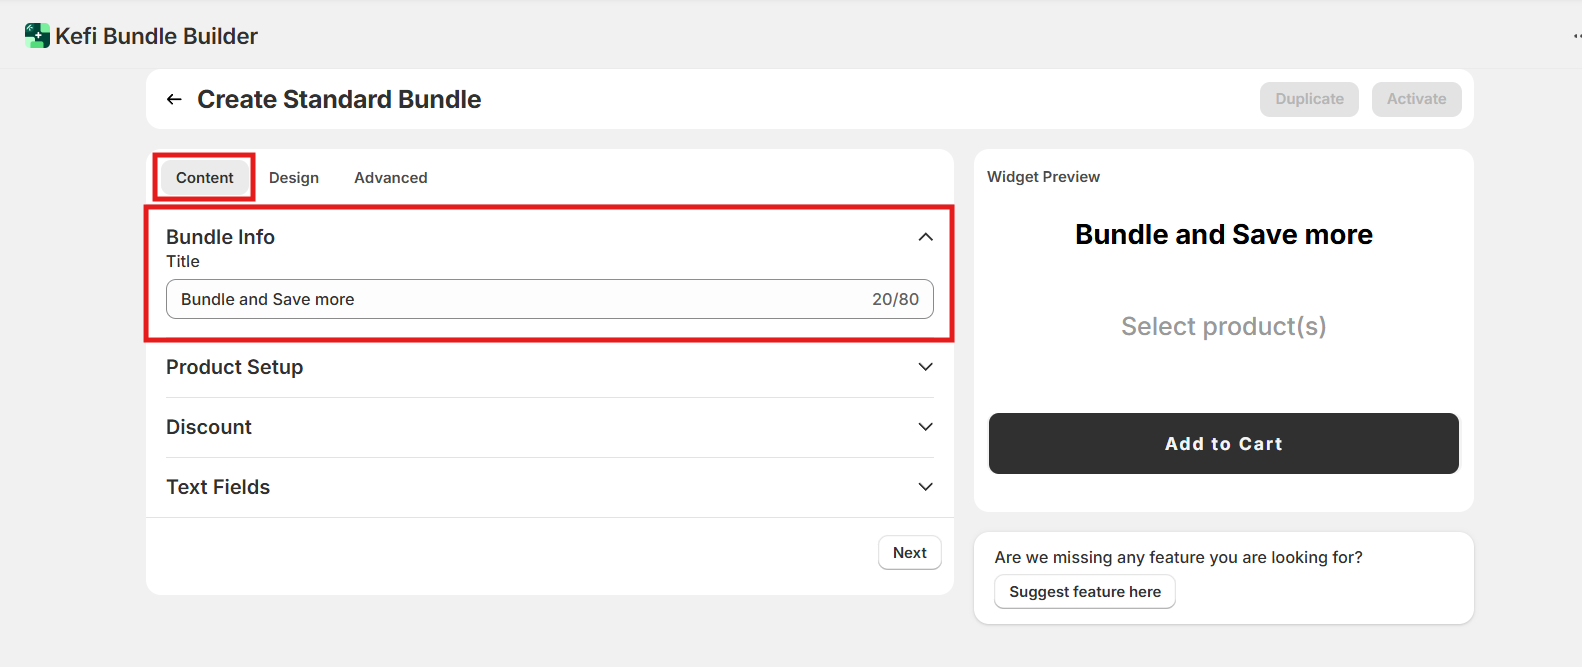Expand the Product Setup chevron

(x=925, y=367)
